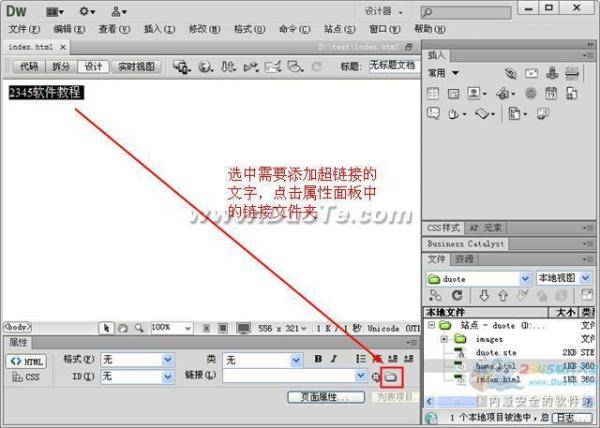Switch to 设计 design view

93,67
